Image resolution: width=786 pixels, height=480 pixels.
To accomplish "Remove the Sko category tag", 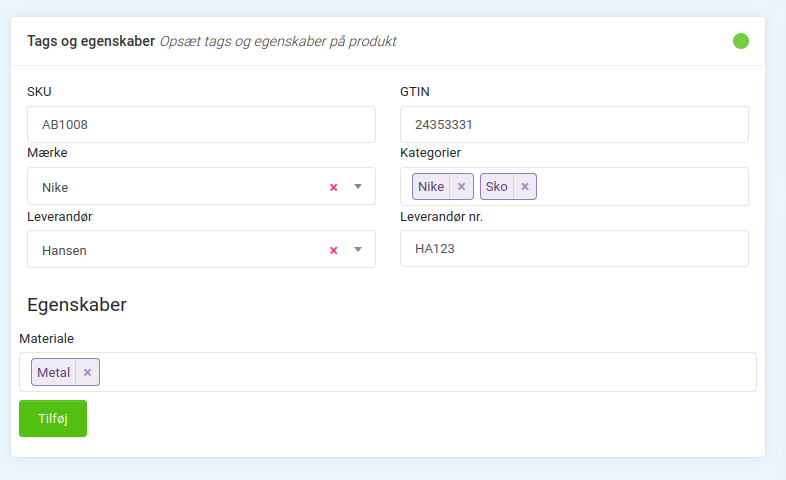I will [525, 187].
